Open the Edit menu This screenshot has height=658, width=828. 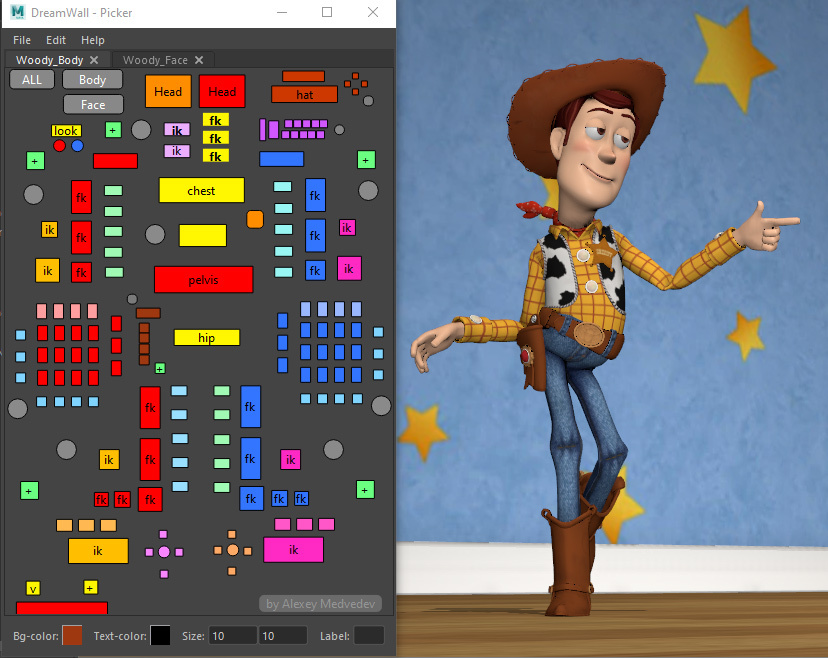55,40
